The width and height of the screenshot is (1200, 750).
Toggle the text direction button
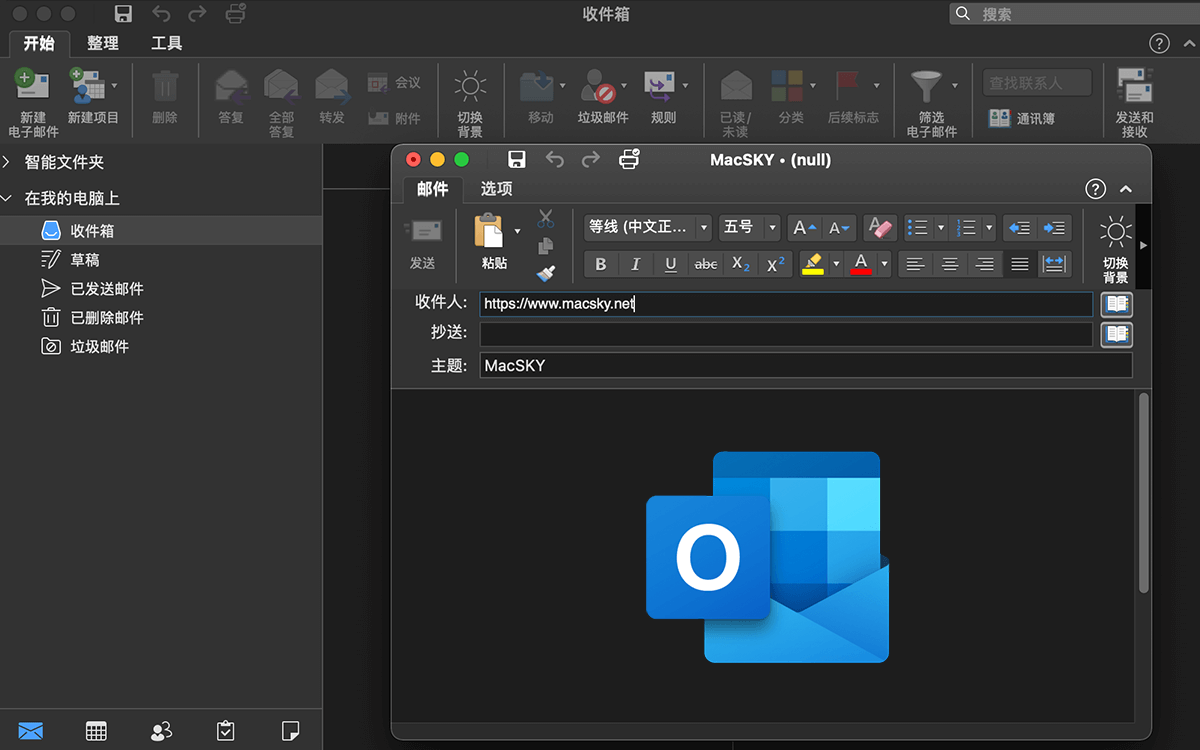[x=1054, y=264]
